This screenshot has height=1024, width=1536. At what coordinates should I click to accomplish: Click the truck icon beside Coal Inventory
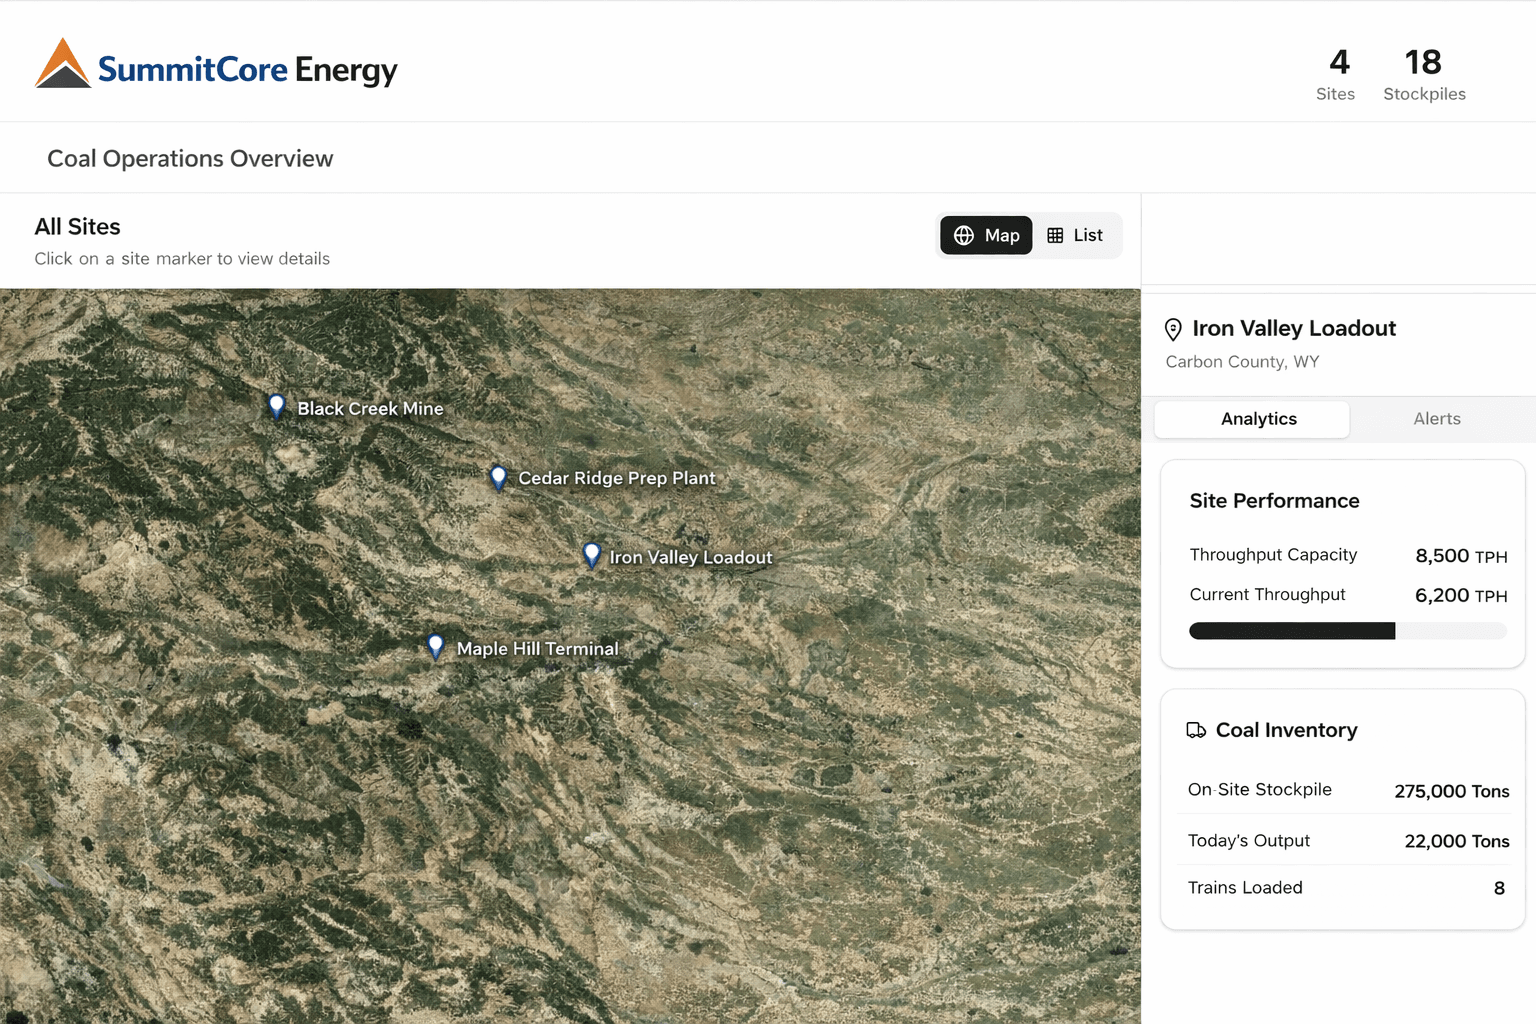point(1197,730)
